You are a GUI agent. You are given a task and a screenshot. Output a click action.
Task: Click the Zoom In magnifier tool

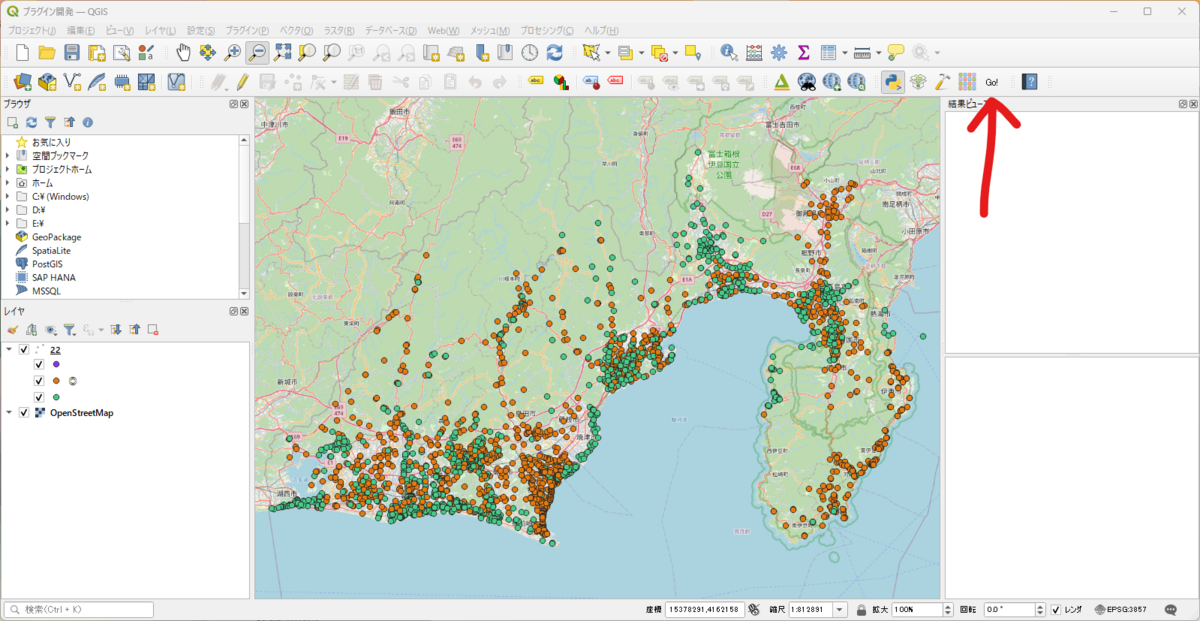coord(232,52)
